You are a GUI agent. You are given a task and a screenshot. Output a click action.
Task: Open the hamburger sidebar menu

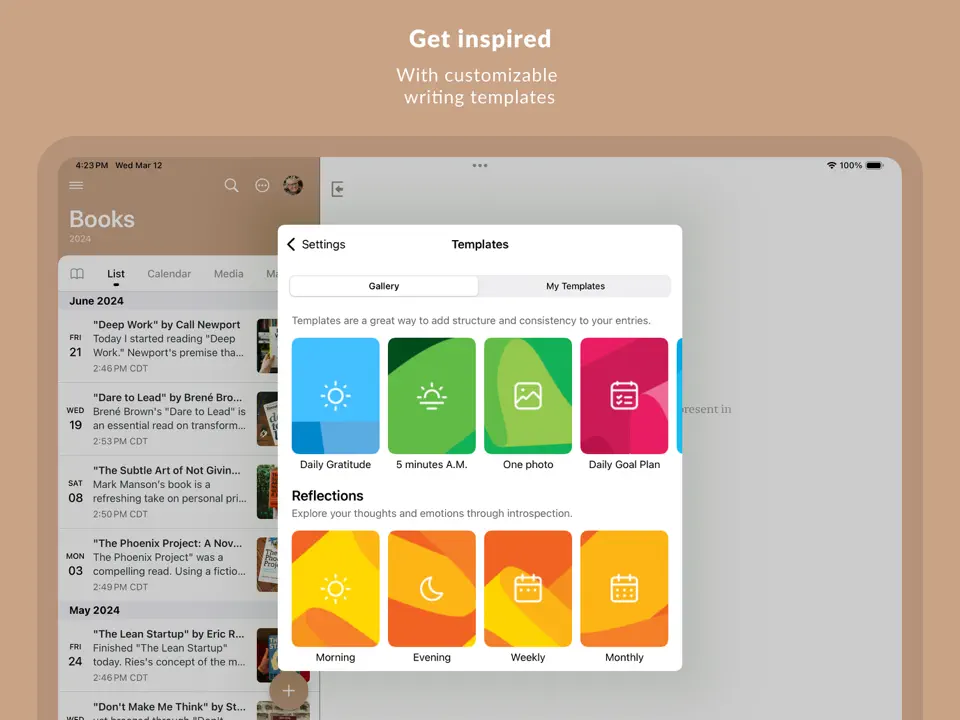pyautogui.click(x=76, y=186)
